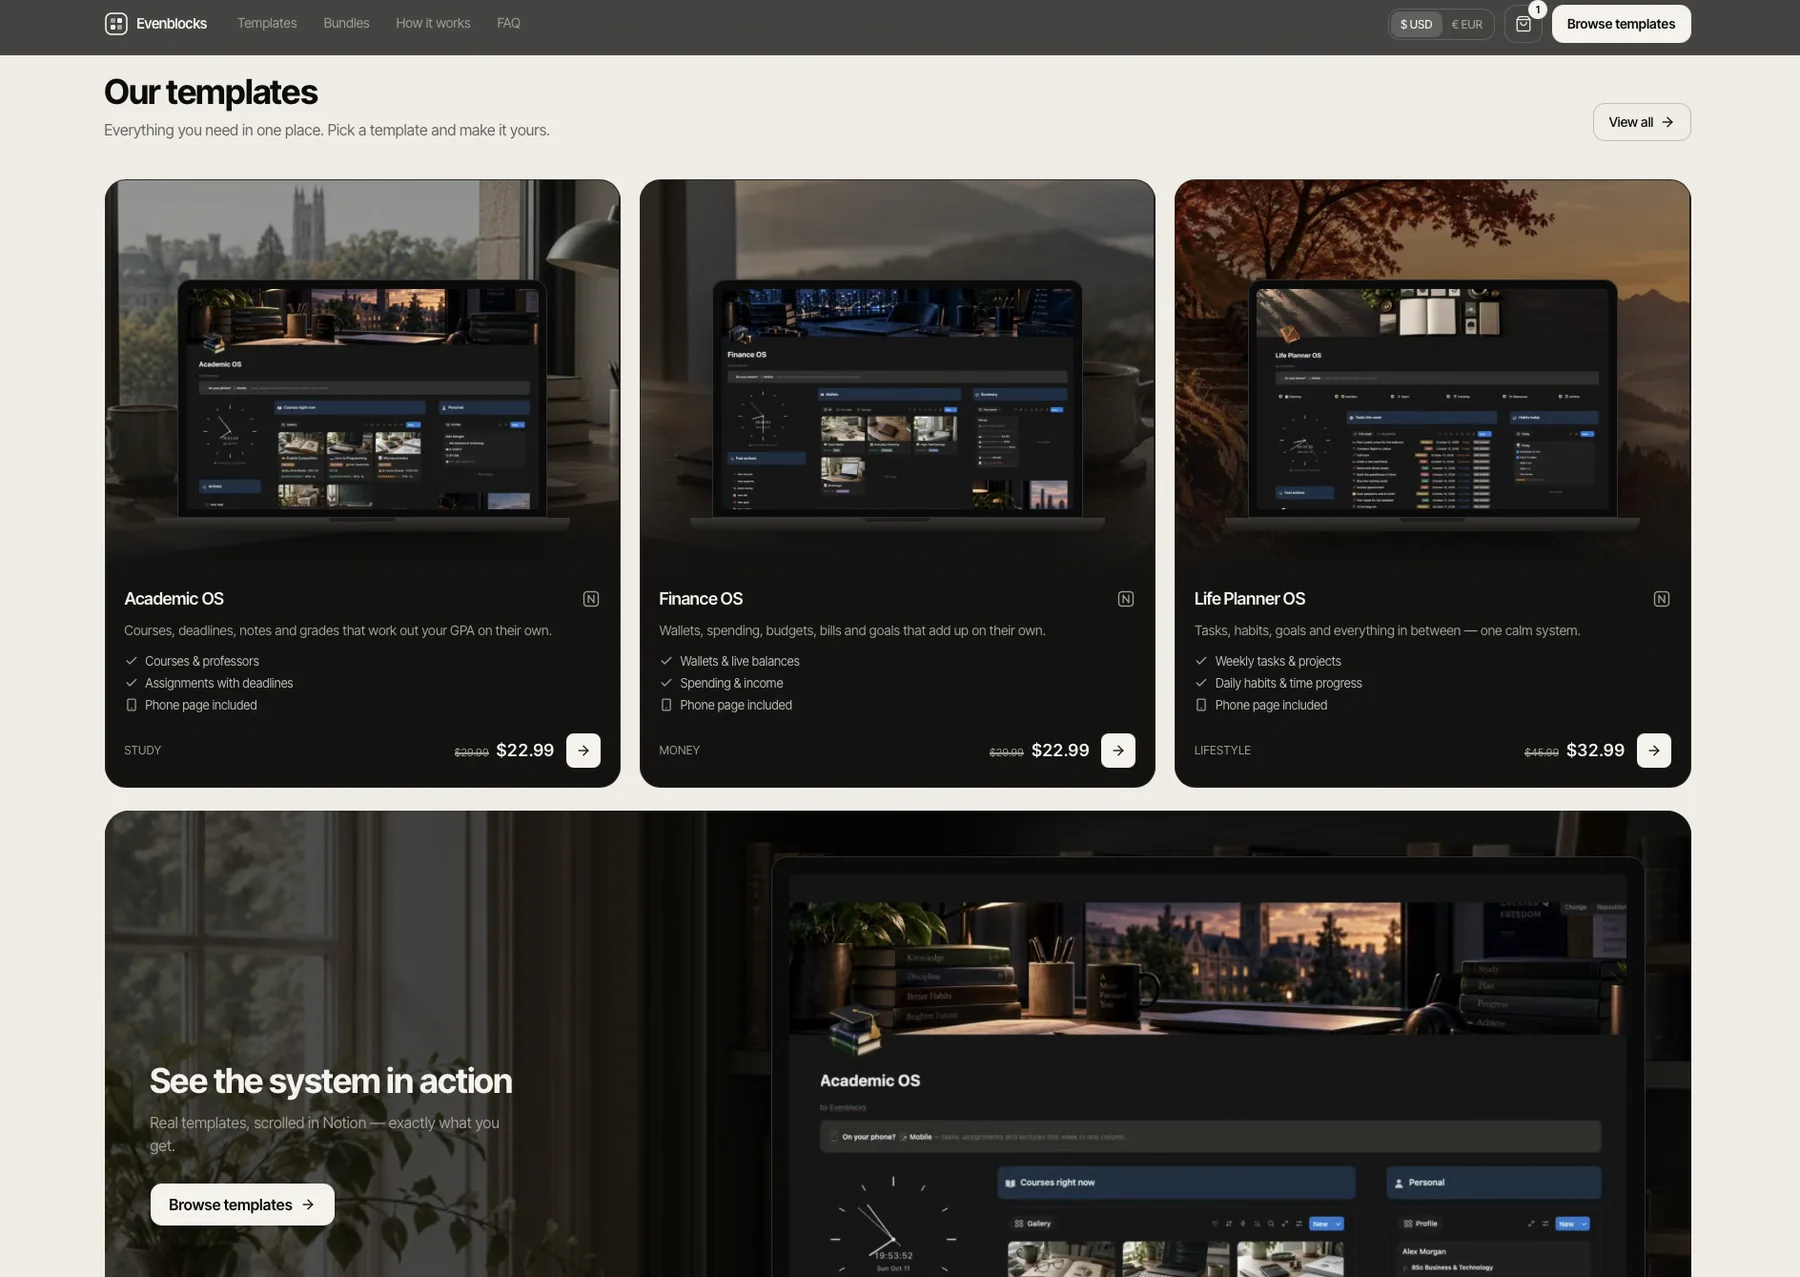The image size is (1800, 1277).
Task: Click the Life Planner OS card title
Action: click(x=1249, y=599)
